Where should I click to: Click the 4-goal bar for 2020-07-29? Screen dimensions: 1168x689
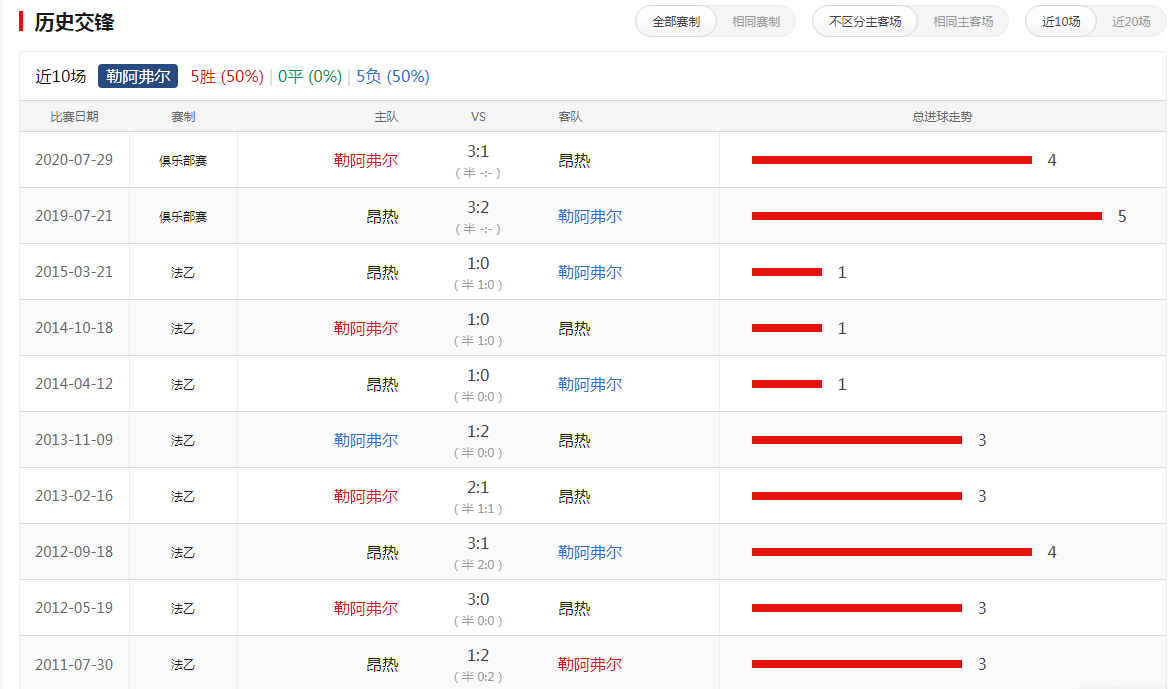(892, 160)
